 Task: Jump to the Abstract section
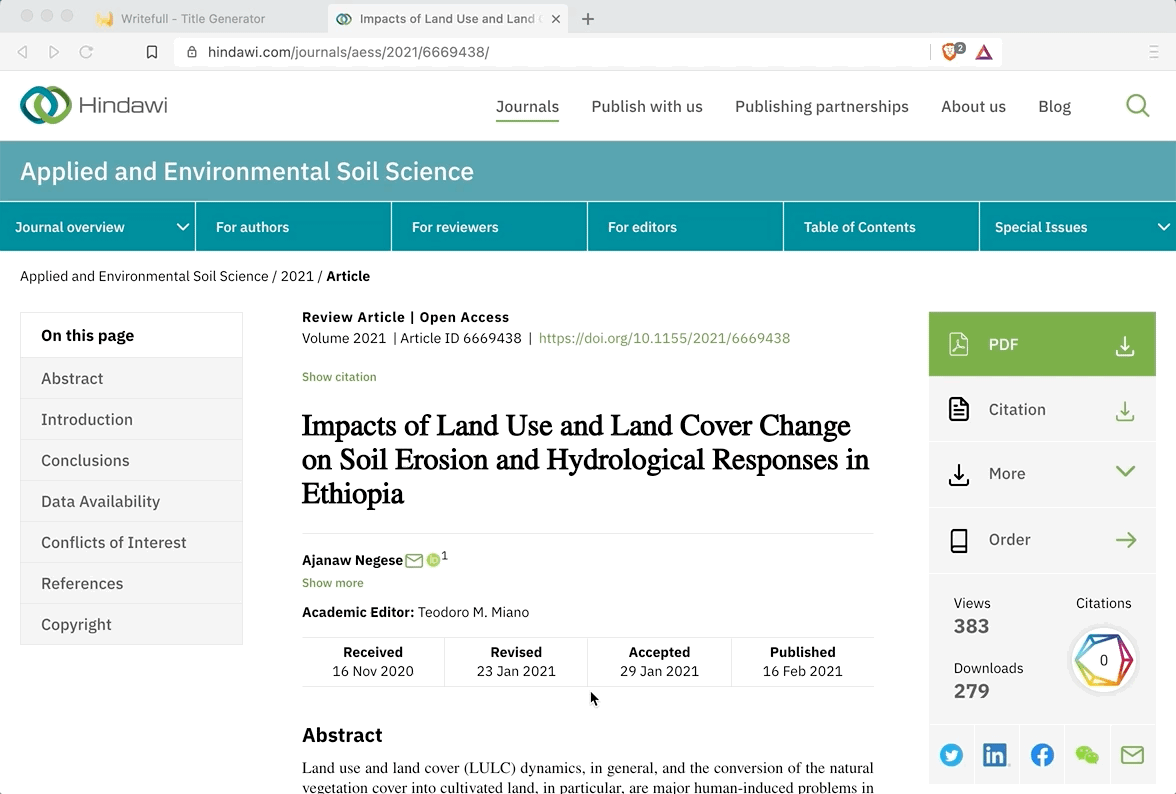tap(131, 379)
